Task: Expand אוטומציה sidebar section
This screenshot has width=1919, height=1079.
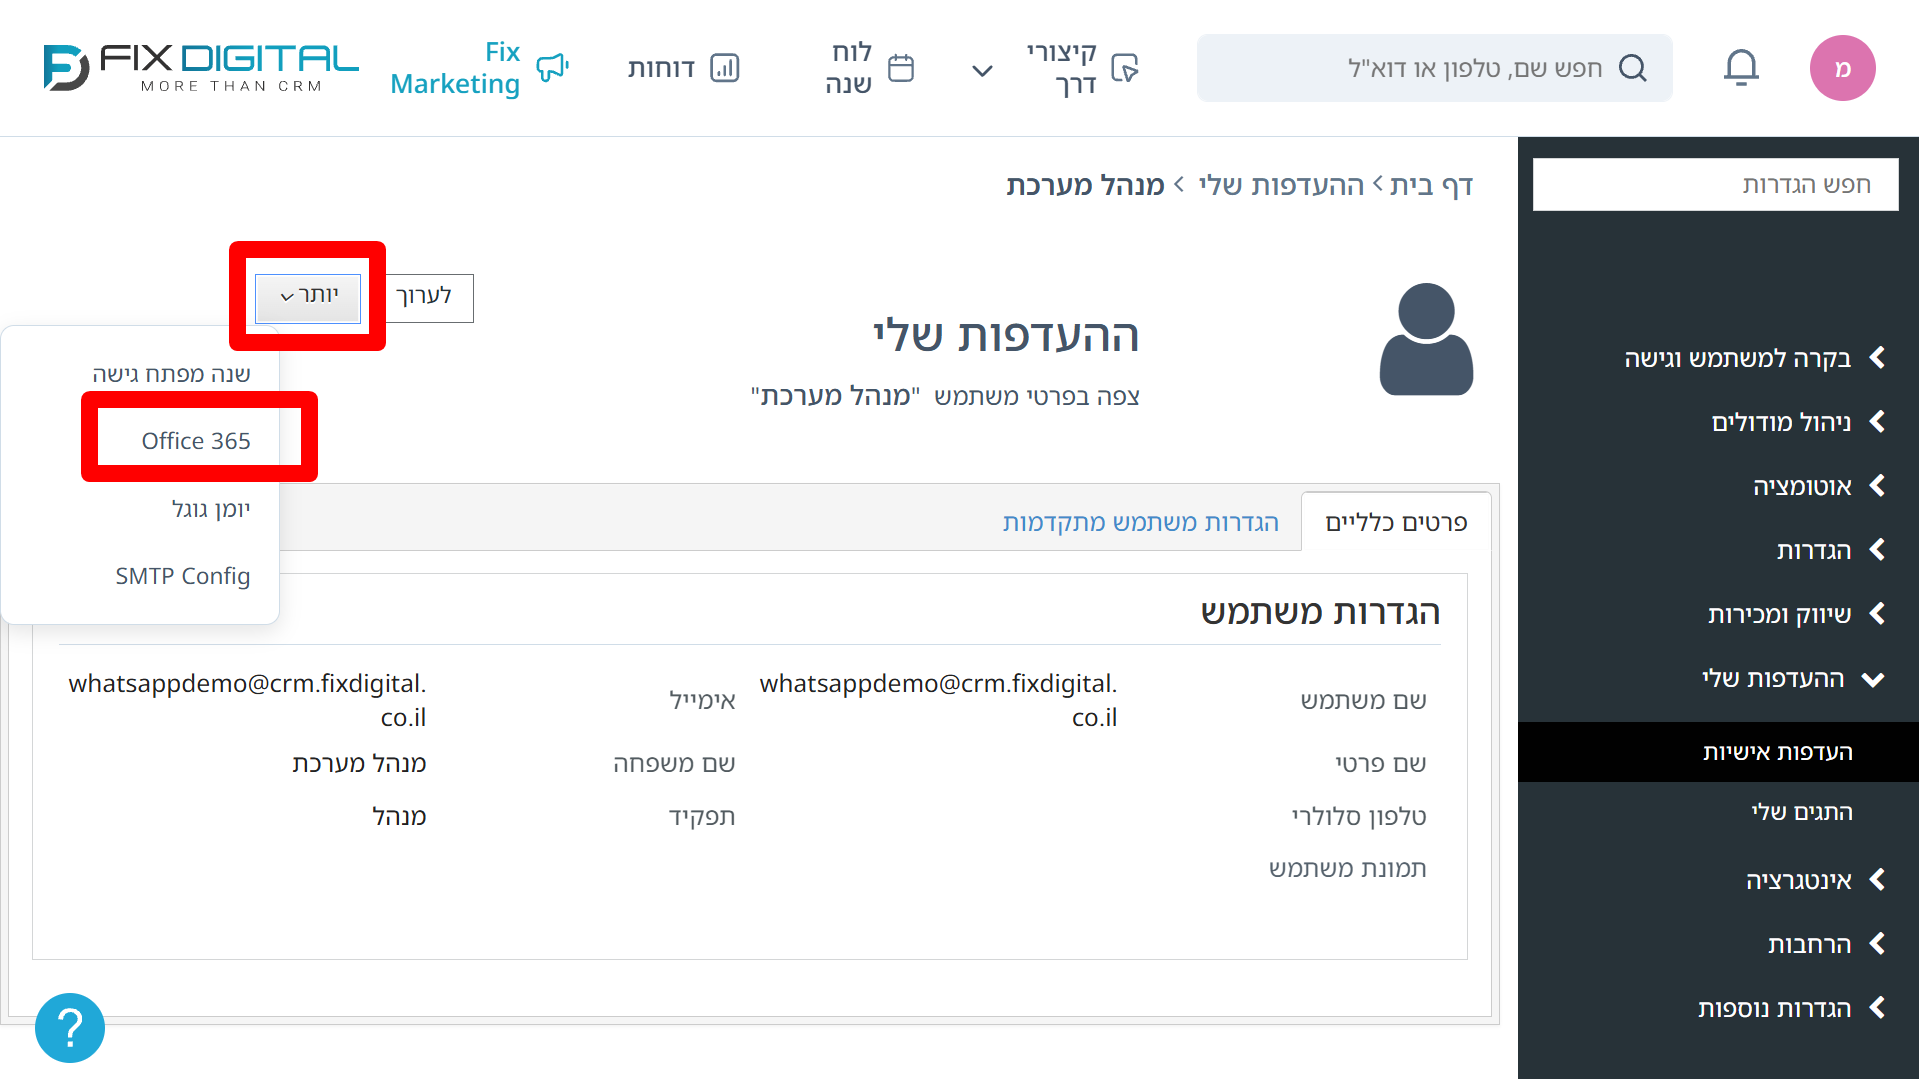Action: [x=1818, y=486]
